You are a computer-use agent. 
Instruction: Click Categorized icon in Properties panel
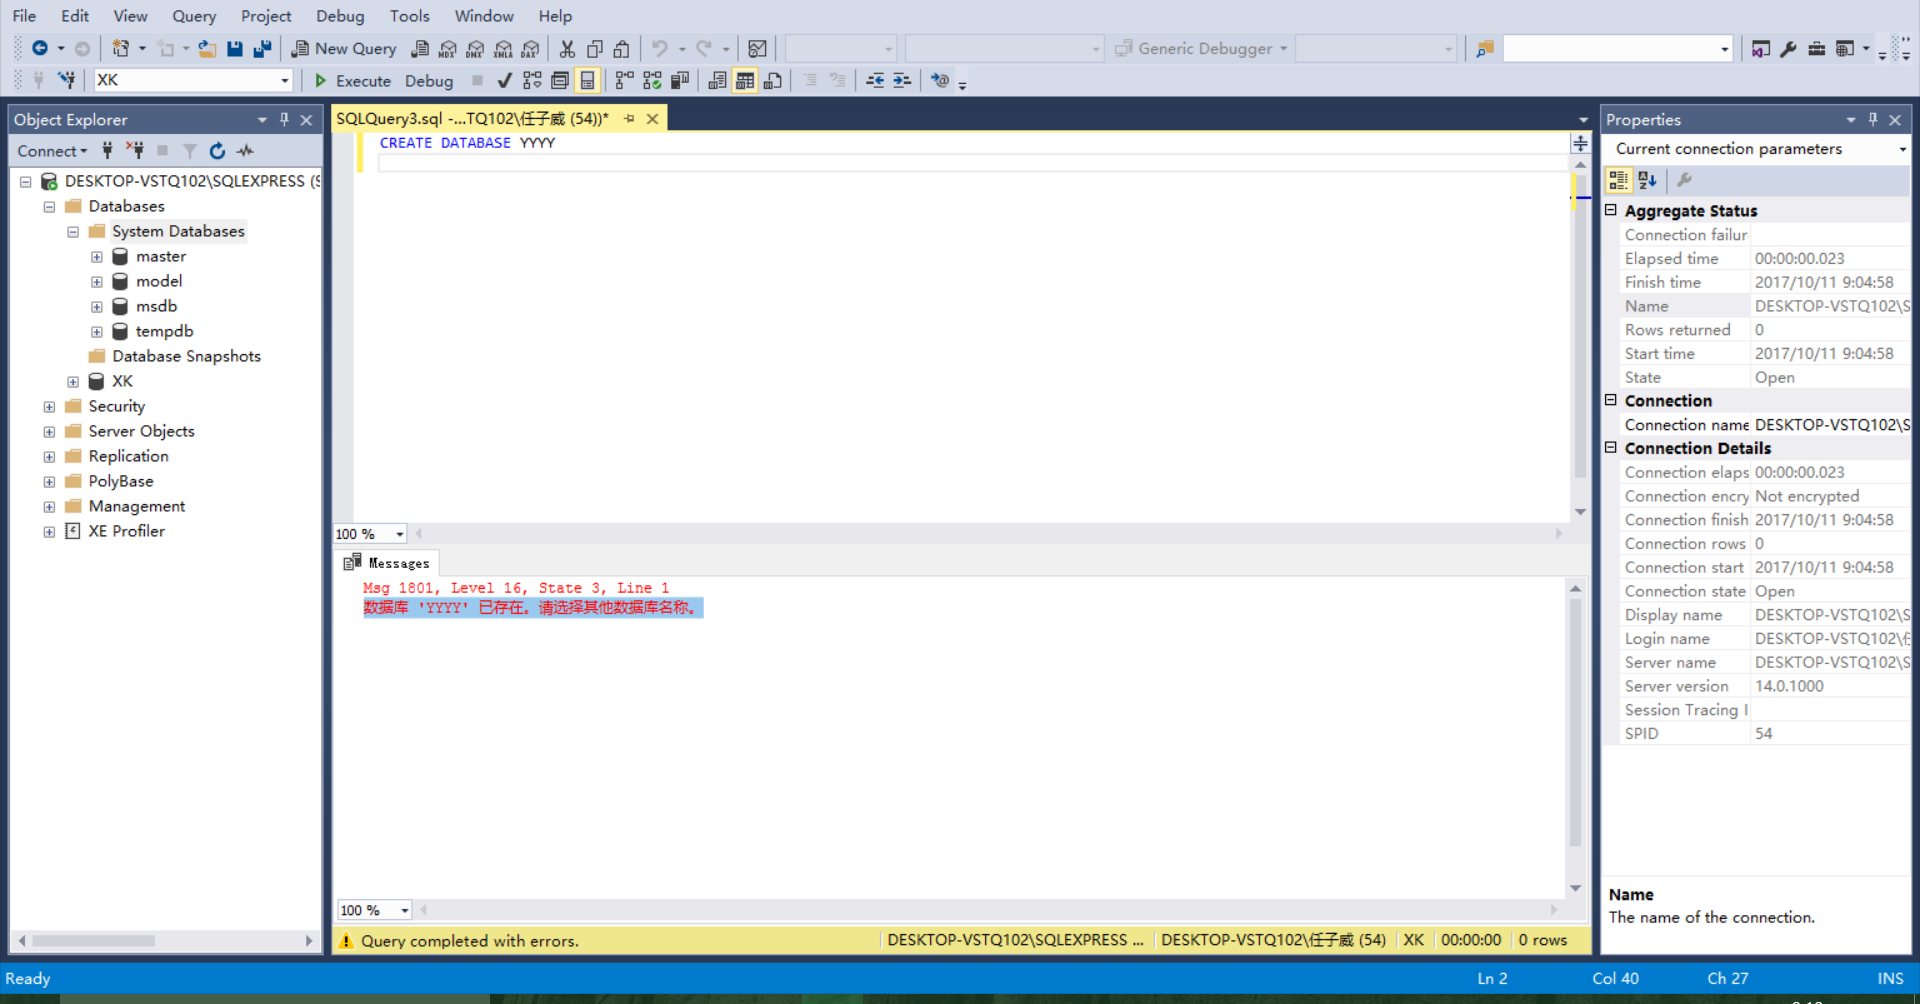pos(1618,180)
